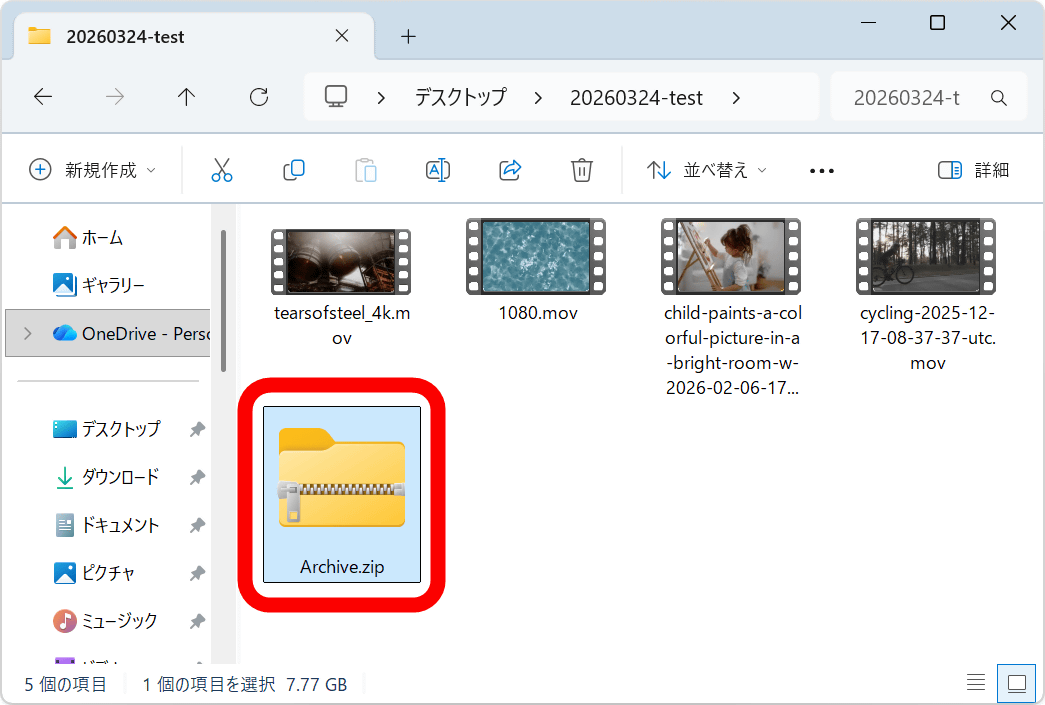Open the See more ellipsis menu

[822, 171]
